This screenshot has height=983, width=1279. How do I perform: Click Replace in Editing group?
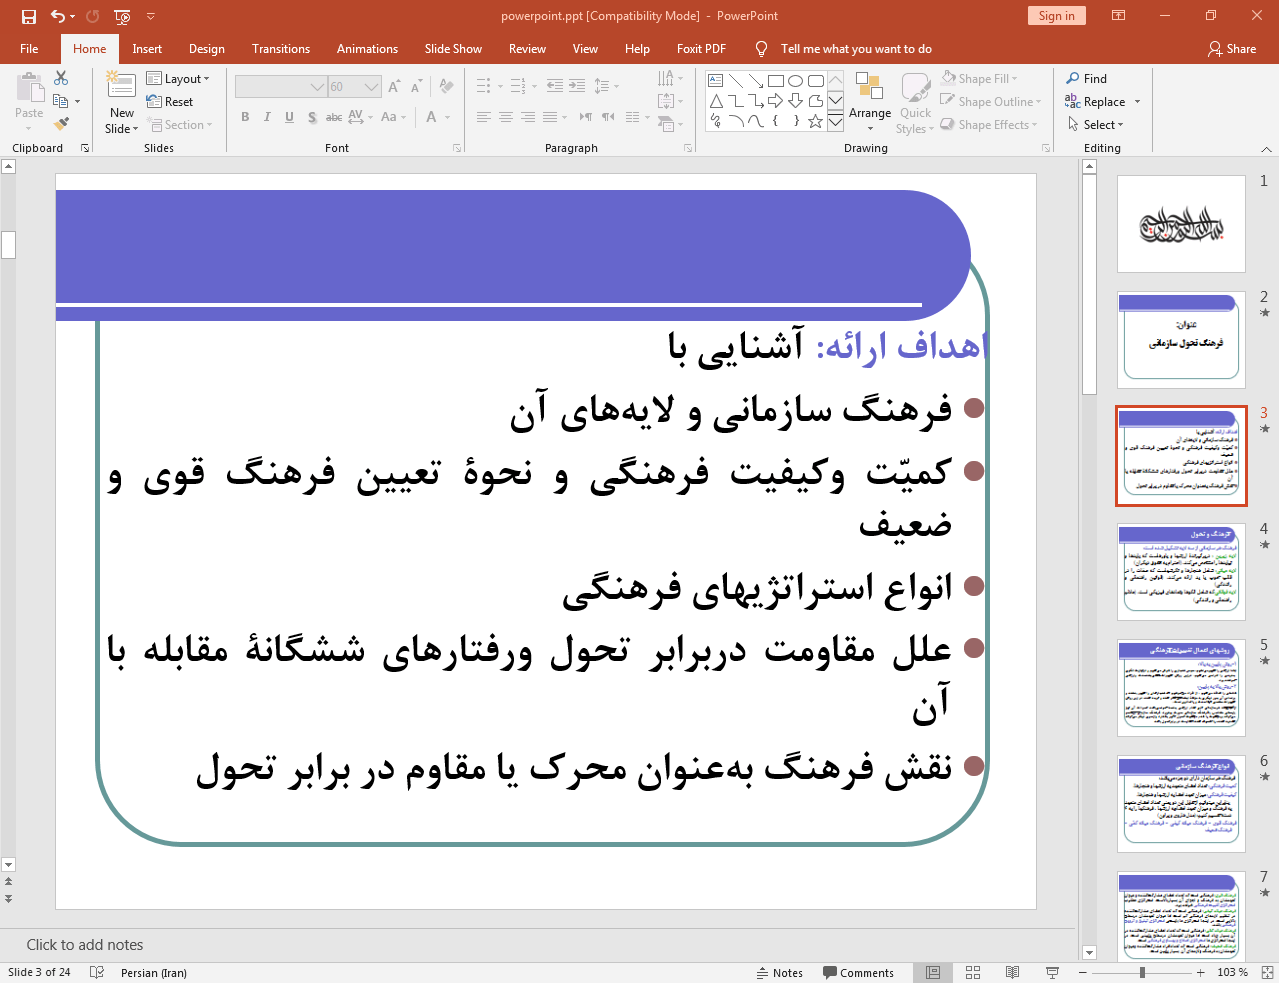[x=1102, y=101]
